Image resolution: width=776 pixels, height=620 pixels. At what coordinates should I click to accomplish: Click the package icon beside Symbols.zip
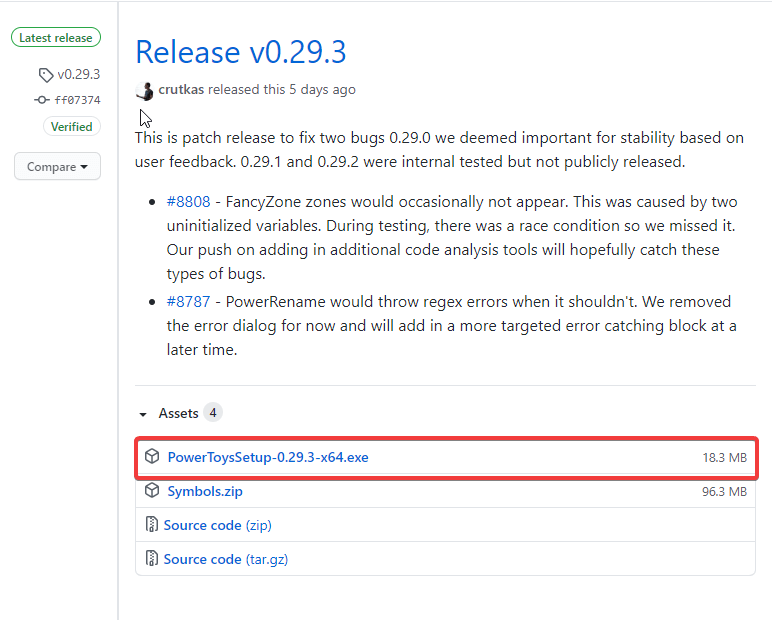[152, 491]
